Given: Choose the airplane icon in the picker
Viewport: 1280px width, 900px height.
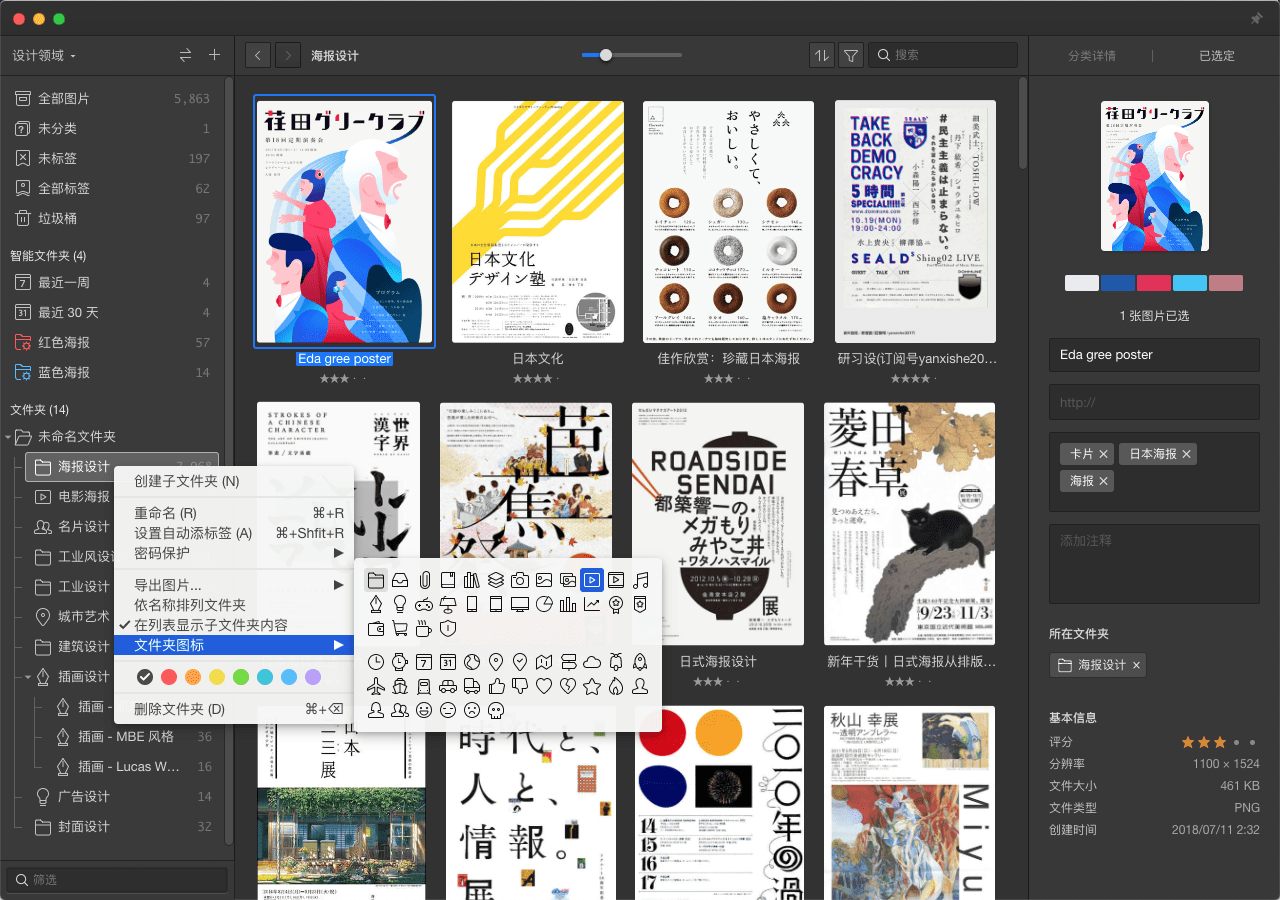Looking at the screenshot, I should pyautogui.click(x=376, y=686).
